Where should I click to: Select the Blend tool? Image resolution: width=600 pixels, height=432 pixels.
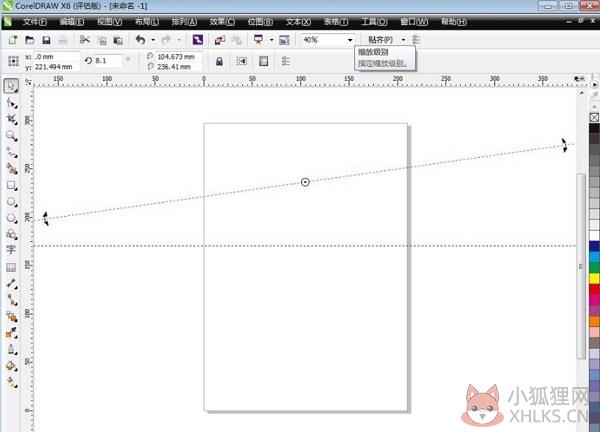11,316
